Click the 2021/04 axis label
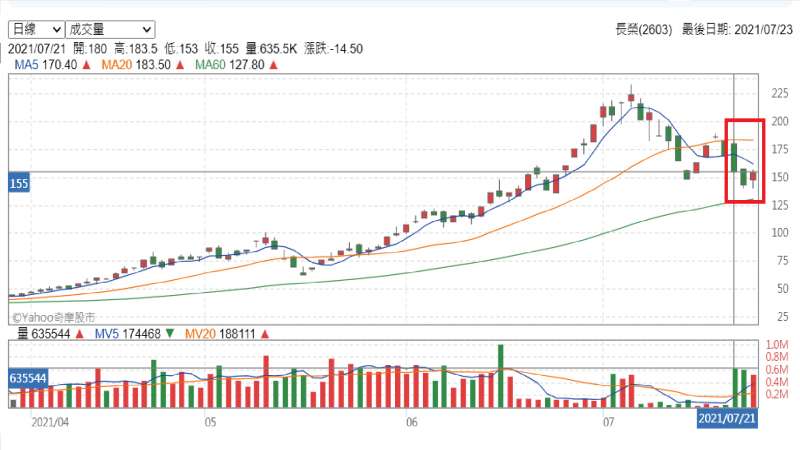Image resolution: width=800 pixels, height=450 pixels. coord(50,422)
